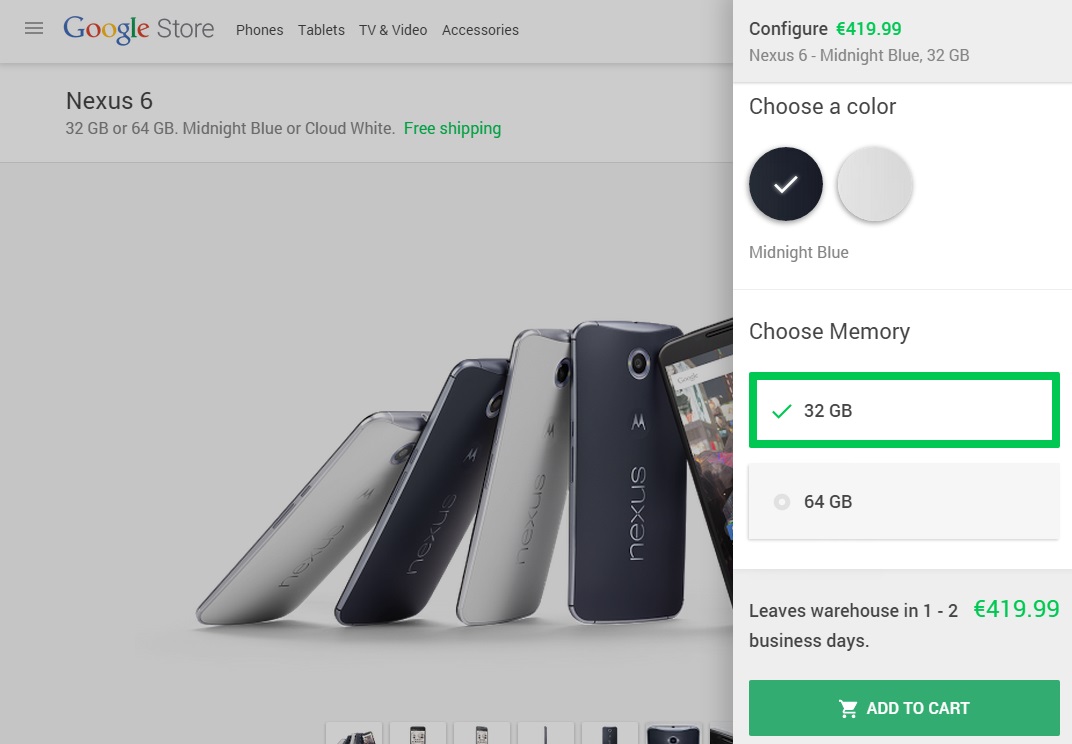
Task: Open the first product thumbnail
Action: (354, 734)
